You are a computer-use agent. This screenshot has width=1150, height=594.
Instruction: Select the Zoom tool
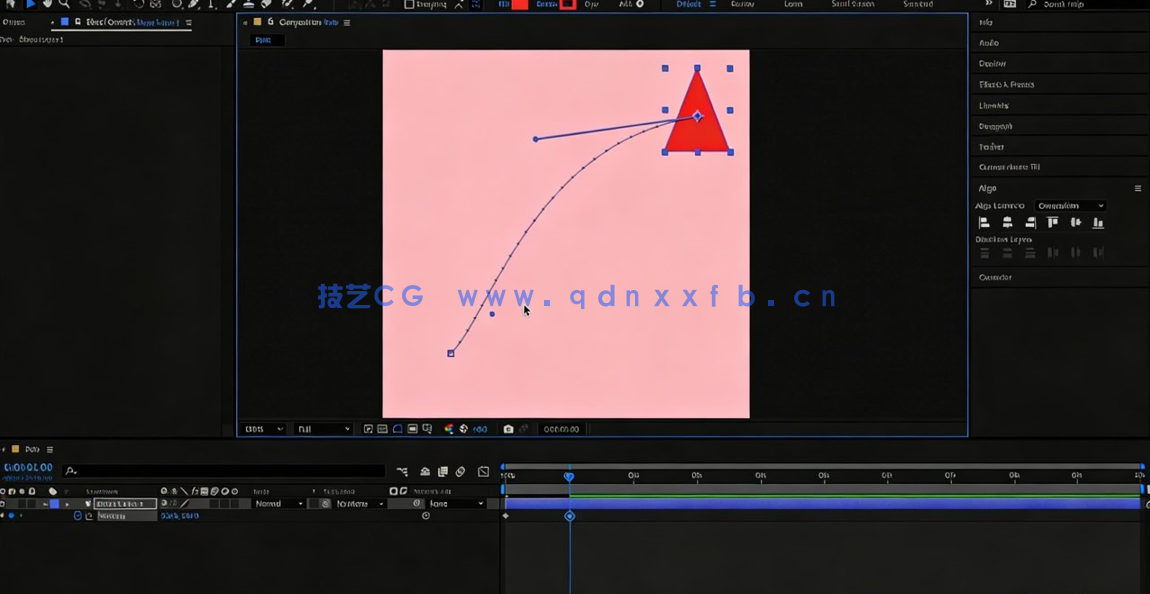[x=64, y=6]
